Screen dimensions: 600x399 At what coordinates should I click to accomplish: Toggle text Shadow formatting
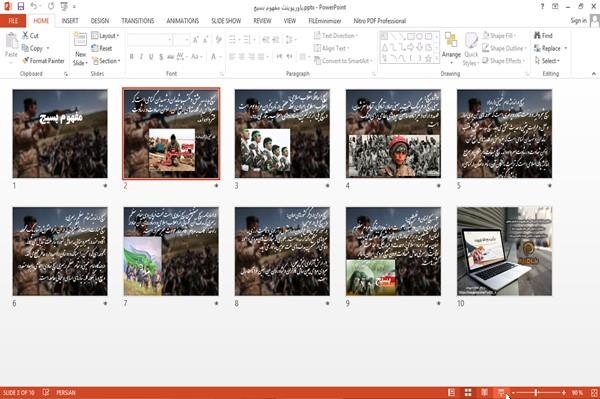coord(161,57)
